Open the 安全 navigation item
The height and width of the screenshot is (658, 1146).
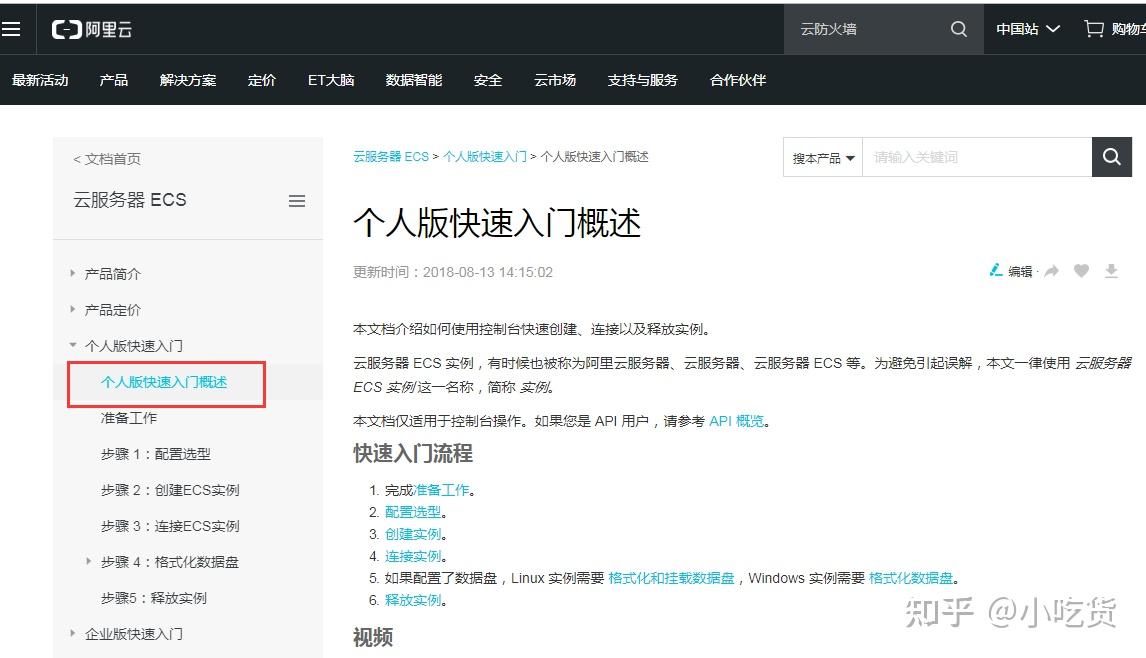(487, 80)
